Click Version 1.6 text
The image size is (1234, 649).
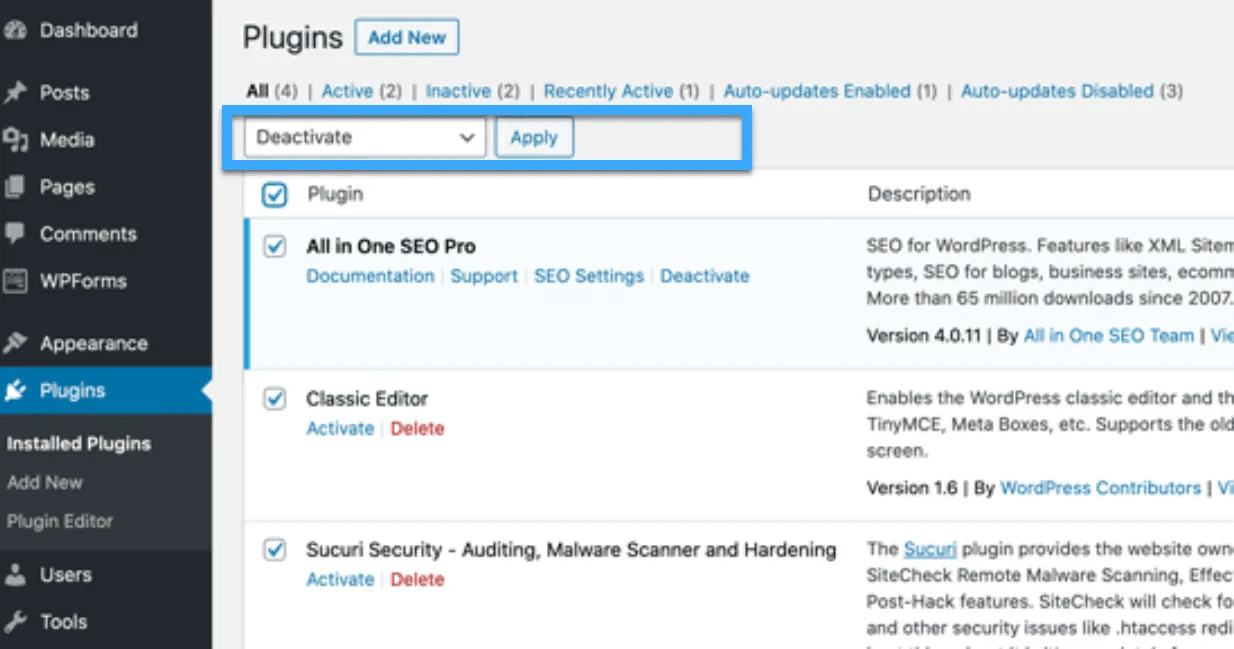point(912,488)
